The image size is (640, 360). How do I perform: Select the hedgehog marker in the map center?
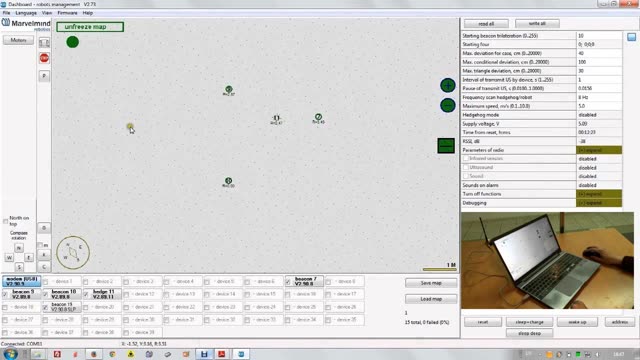coord(276,118)
